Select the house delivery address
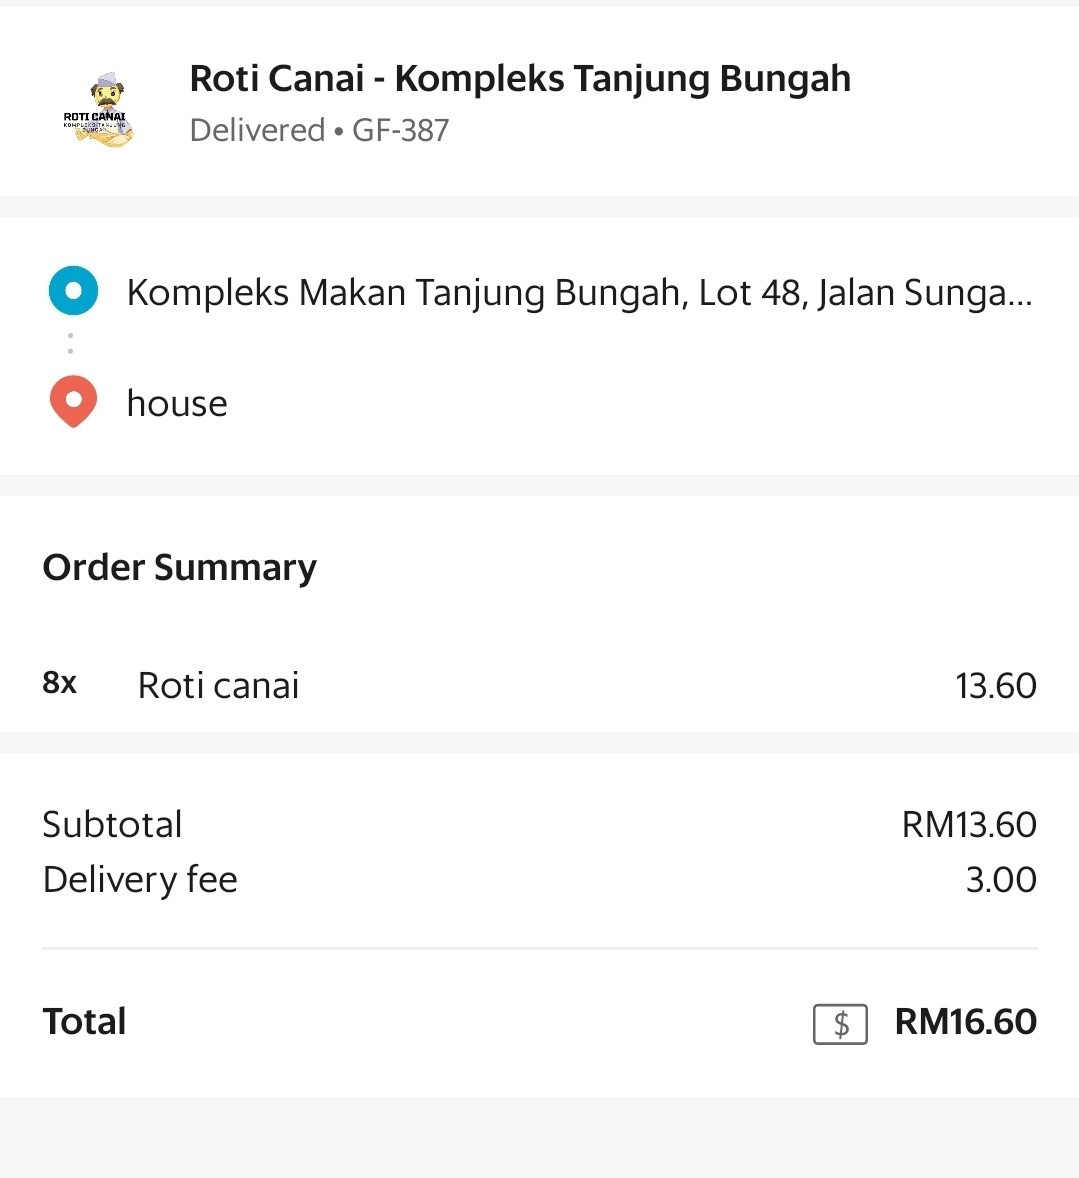The width and height of the screenshot is (1079, 1178). (177, 403)
